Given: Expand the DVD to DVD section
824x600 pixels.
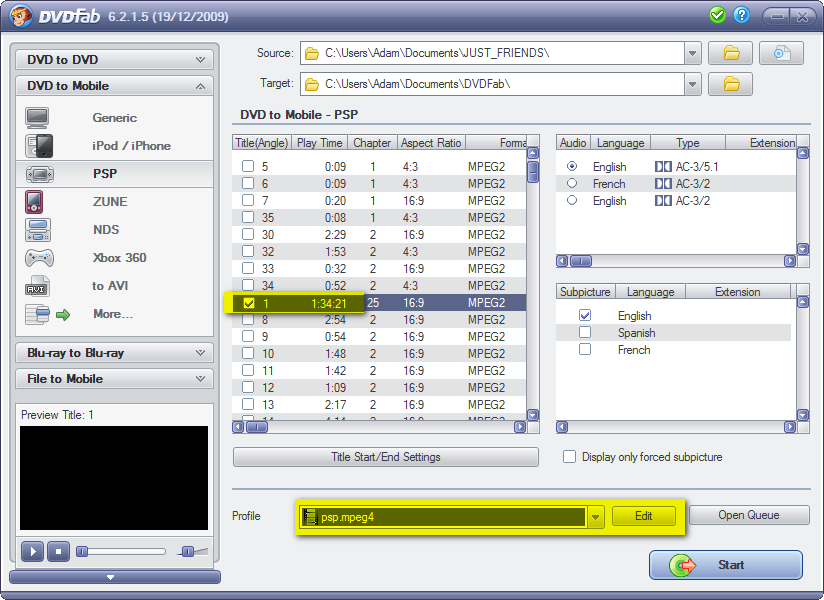Looking at the screenshot, I should [x=114, y=60].
